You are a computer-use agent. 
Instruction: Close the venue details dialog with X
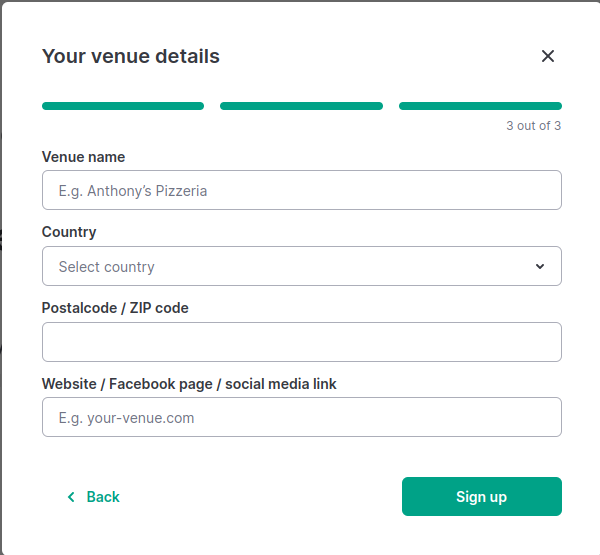[548, 56]
